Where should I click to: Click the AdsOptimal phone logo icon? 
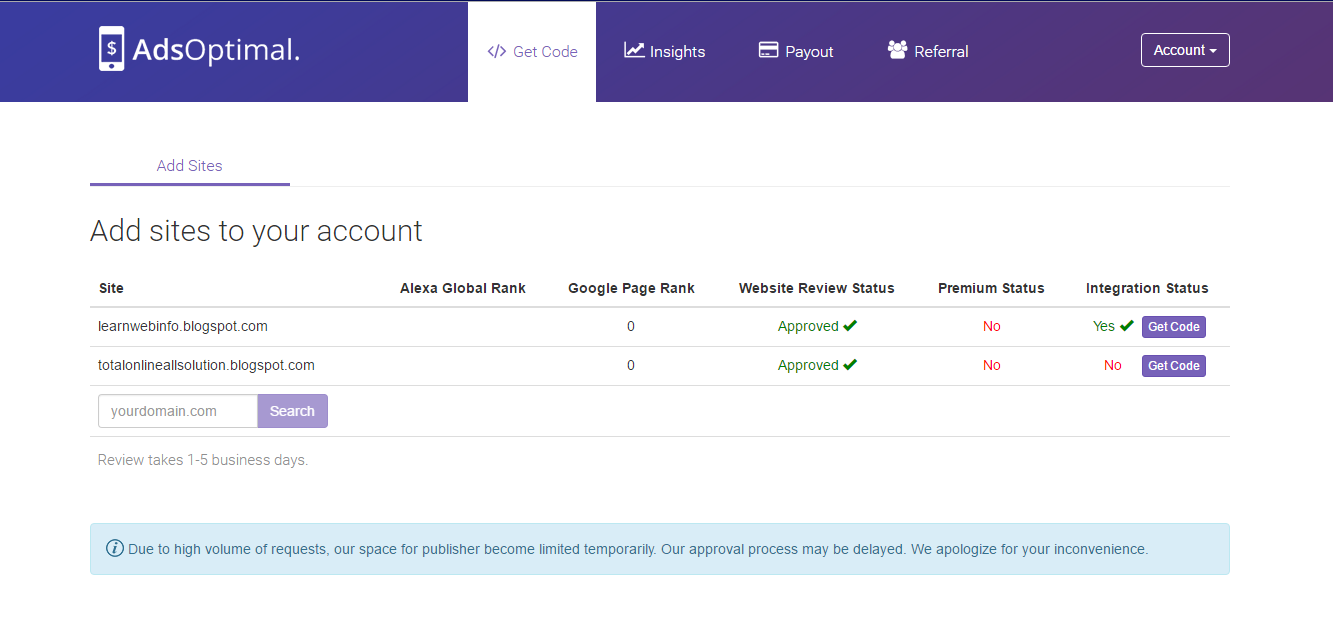click(112, 49)
